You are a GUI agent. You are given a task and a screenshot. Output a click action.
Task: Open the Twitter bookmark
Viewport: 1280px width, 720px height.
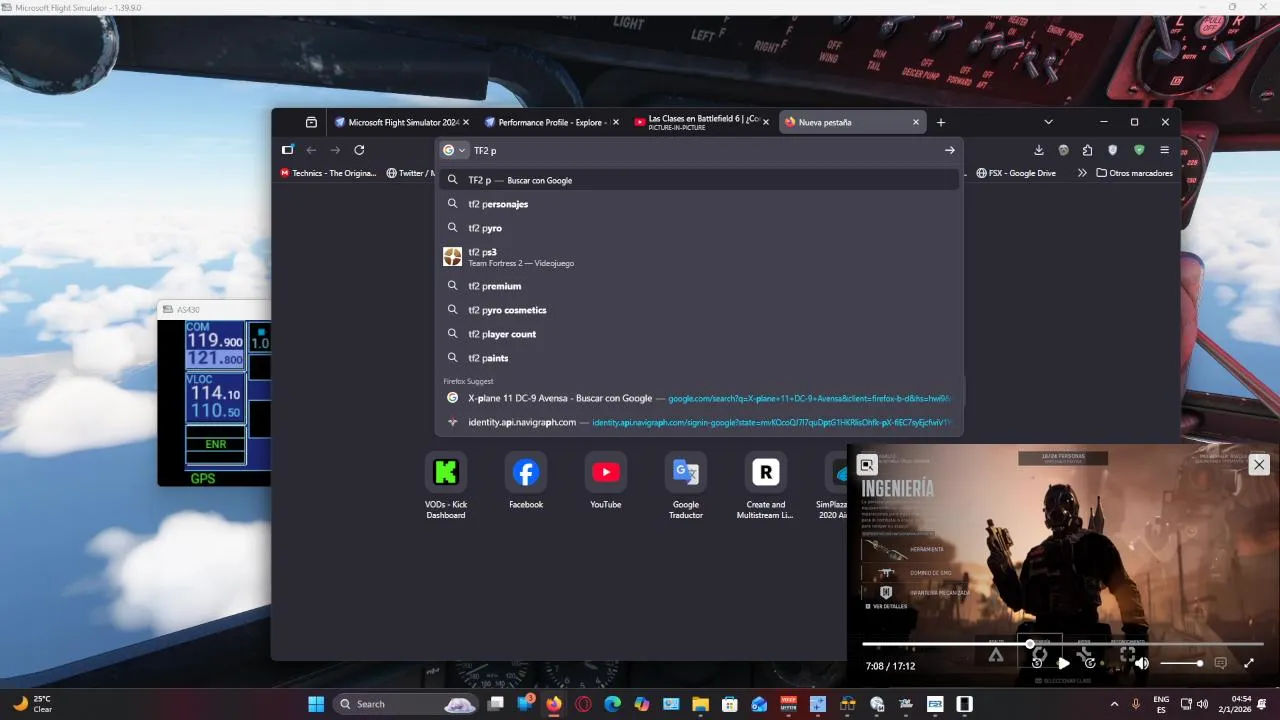[410, 173]
